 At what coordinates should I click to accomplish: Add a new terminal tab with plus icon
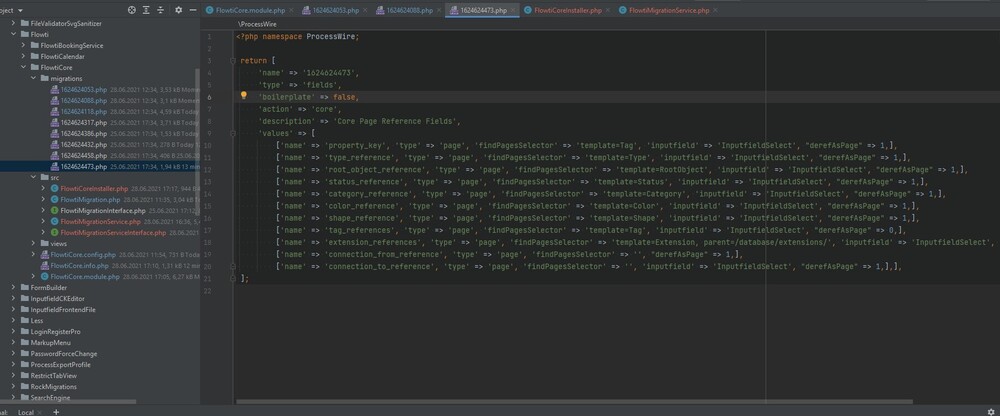pyautogui.click(x=56, y=411)
